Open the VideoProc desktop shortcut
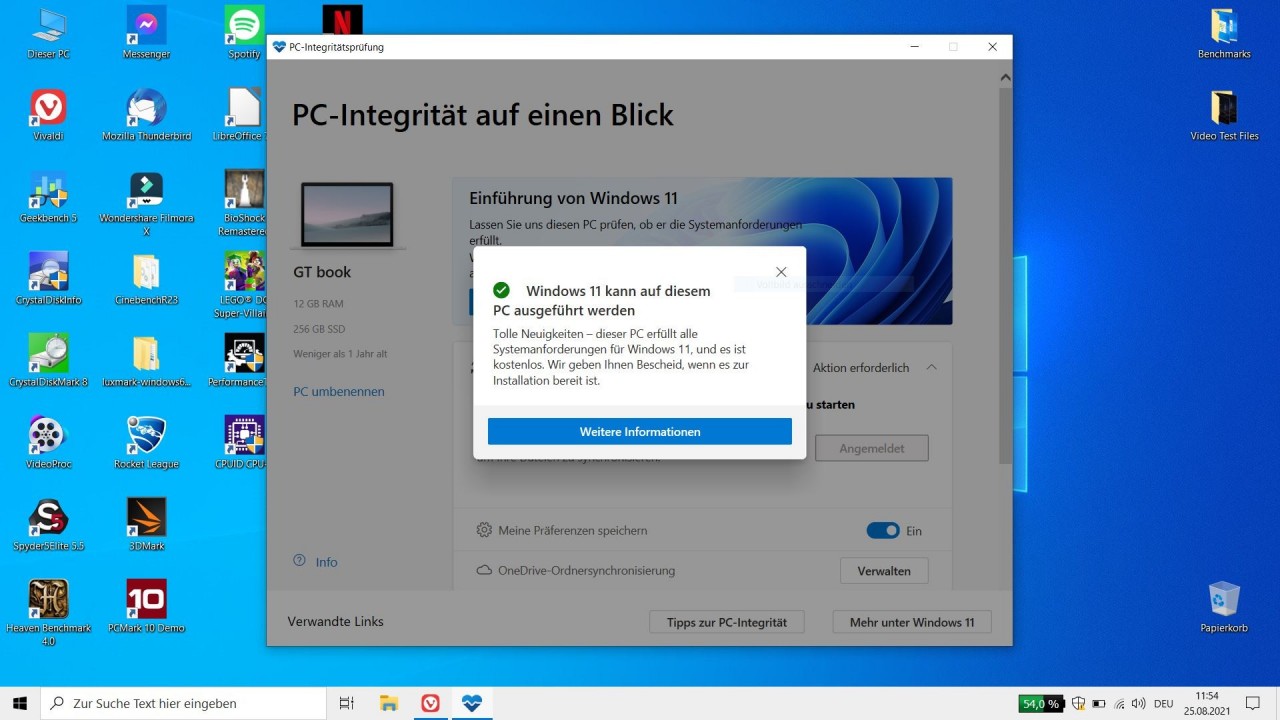1280x720 pixels. pos(48,442)
